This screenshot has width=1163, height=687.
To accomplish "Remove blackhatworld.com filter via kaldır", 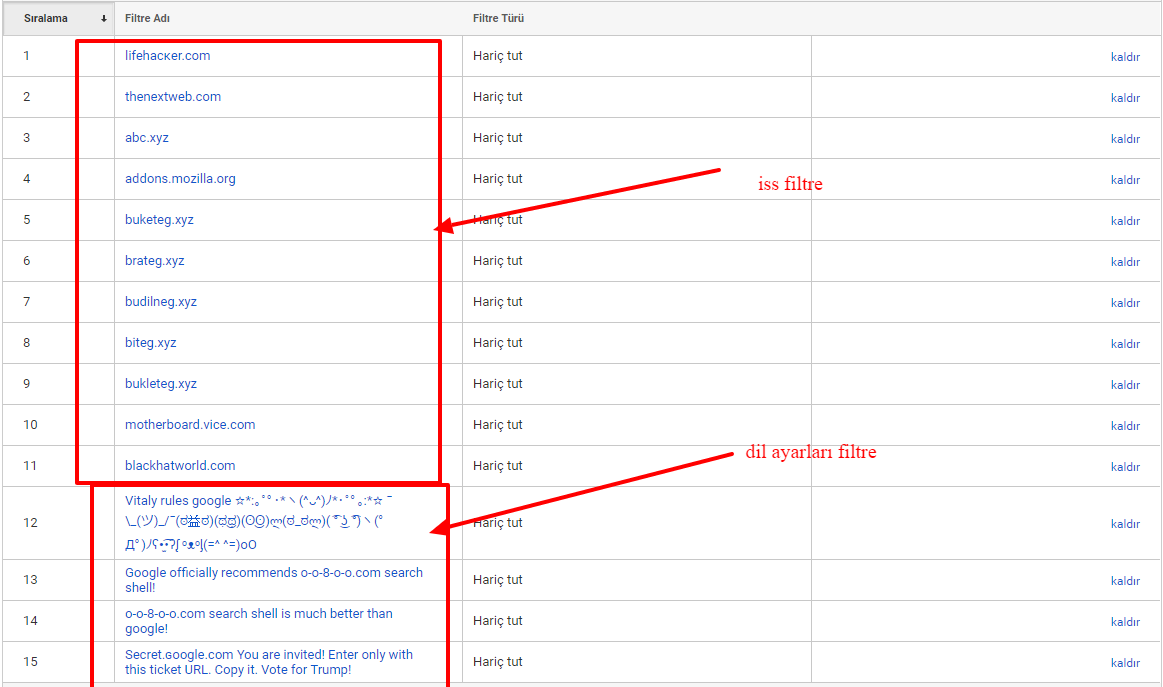I will coord(1125,467).
